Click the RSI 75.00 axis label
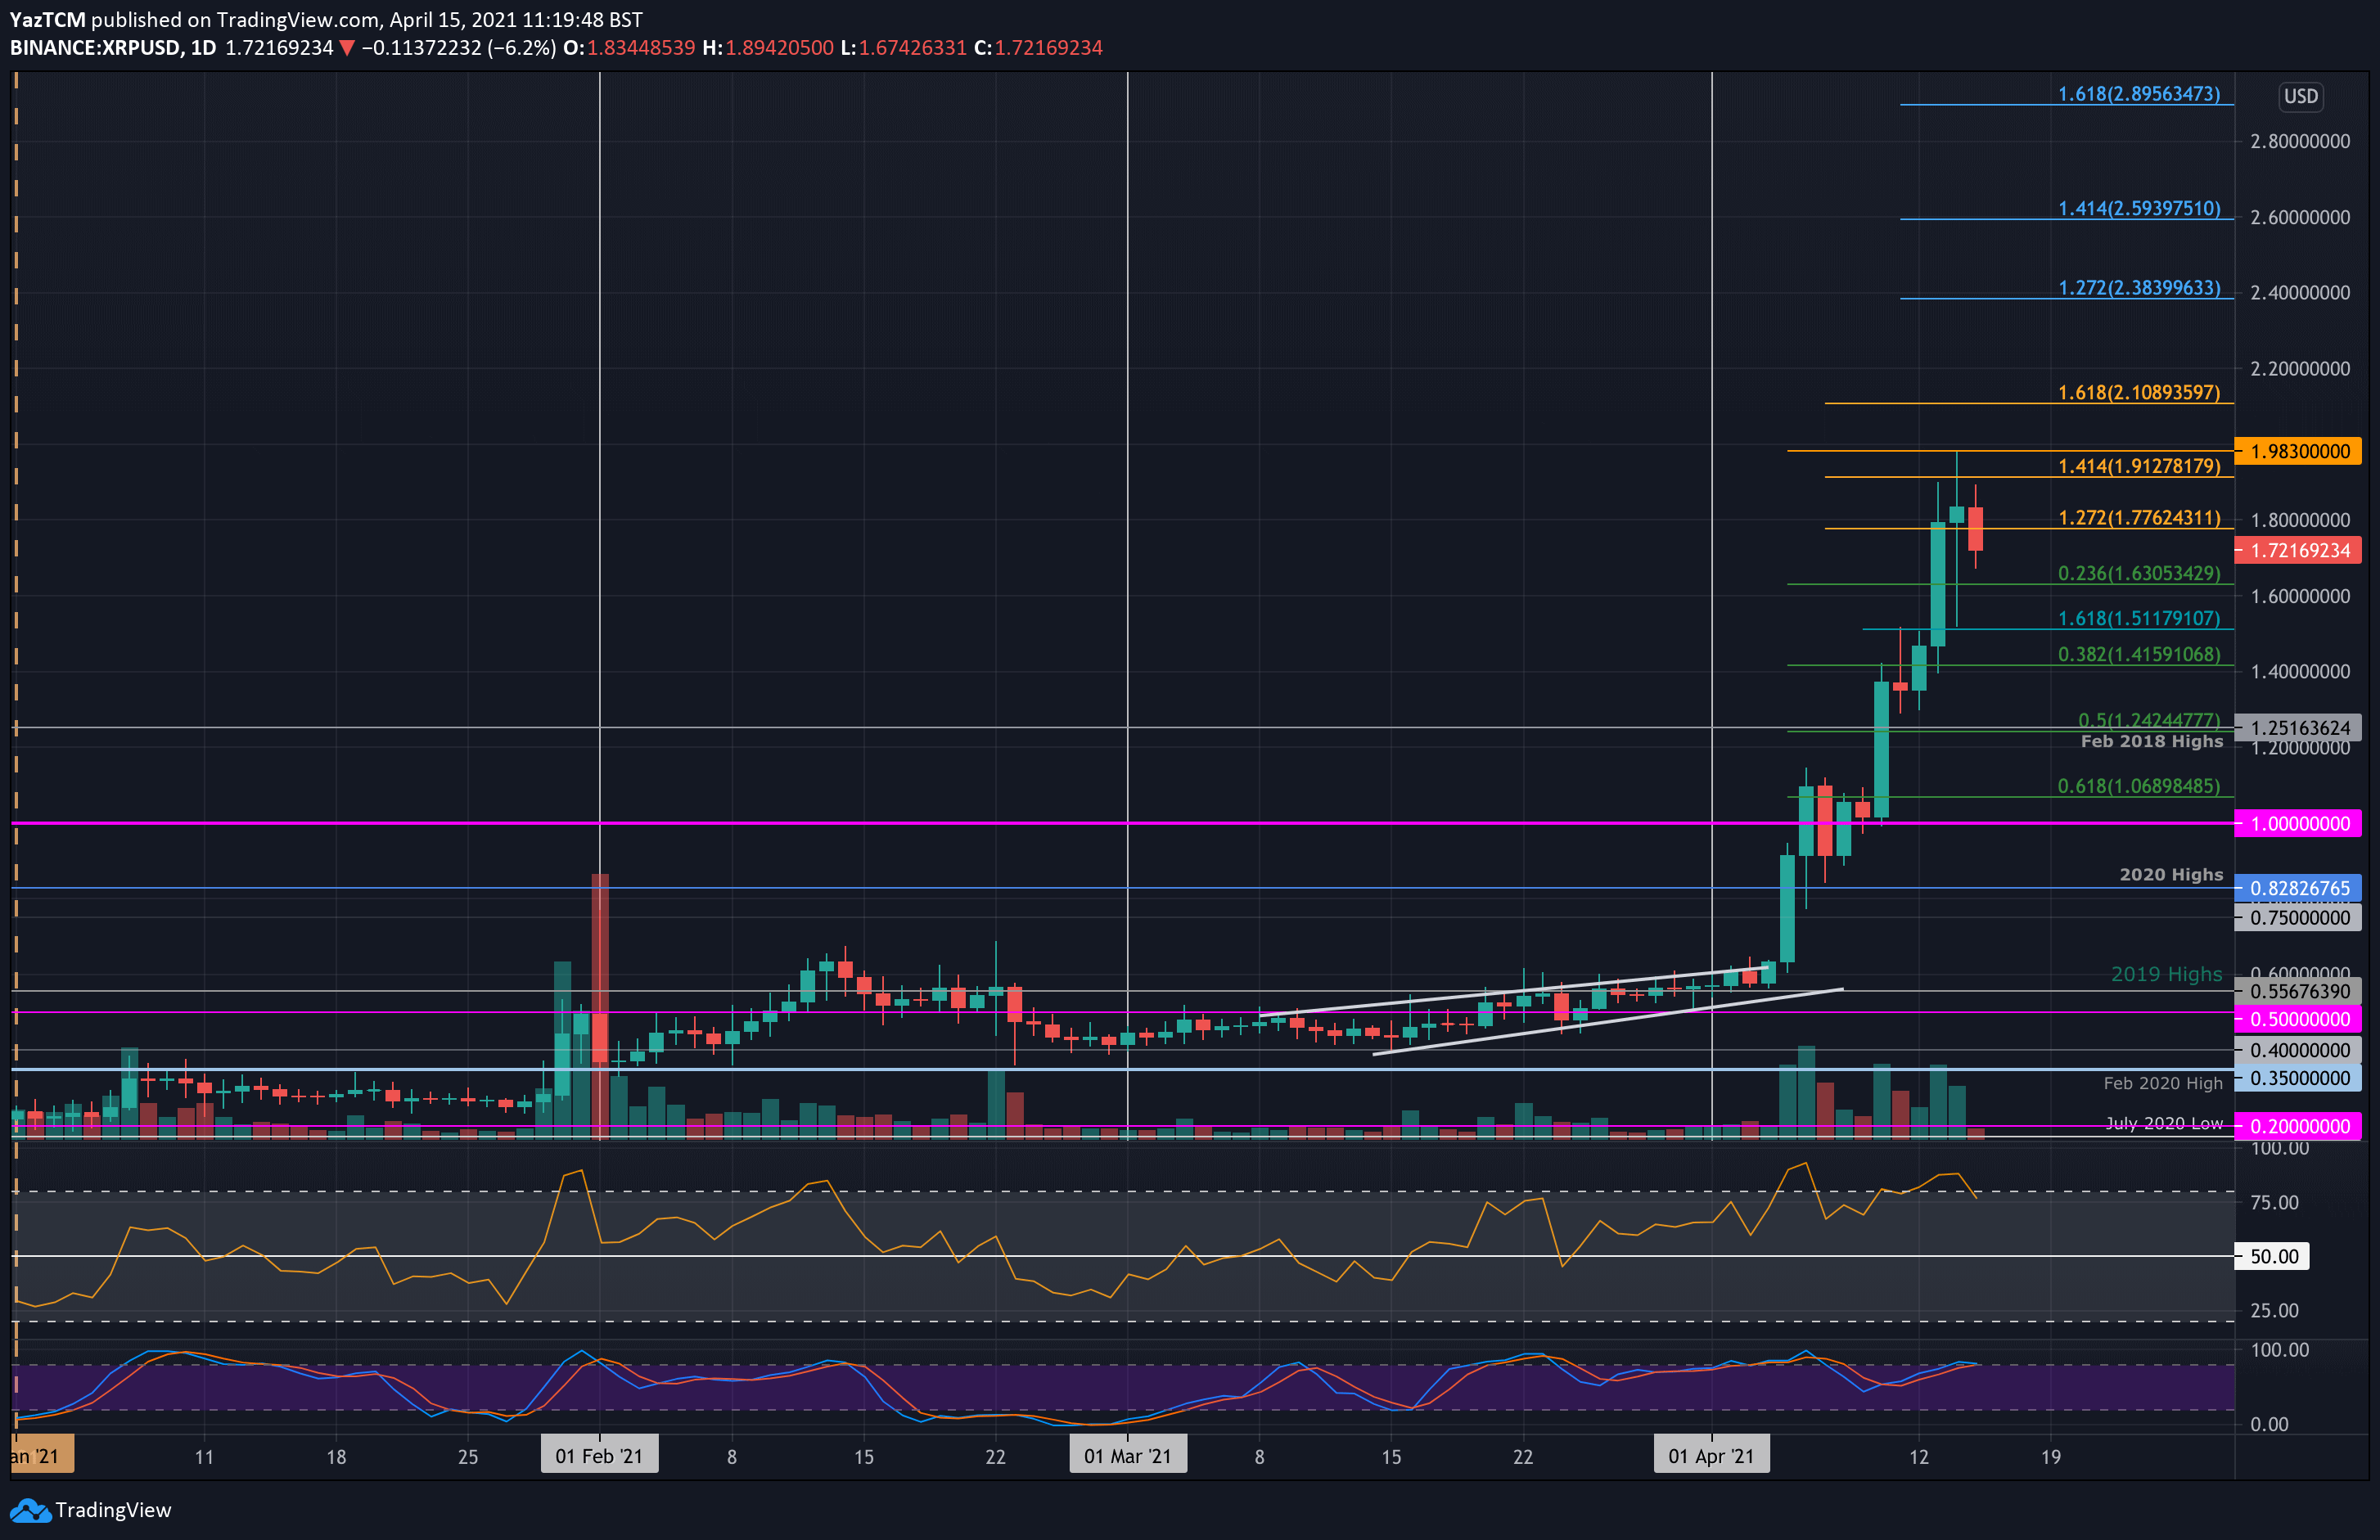The image size is (2380, 1540). 2274,1202
